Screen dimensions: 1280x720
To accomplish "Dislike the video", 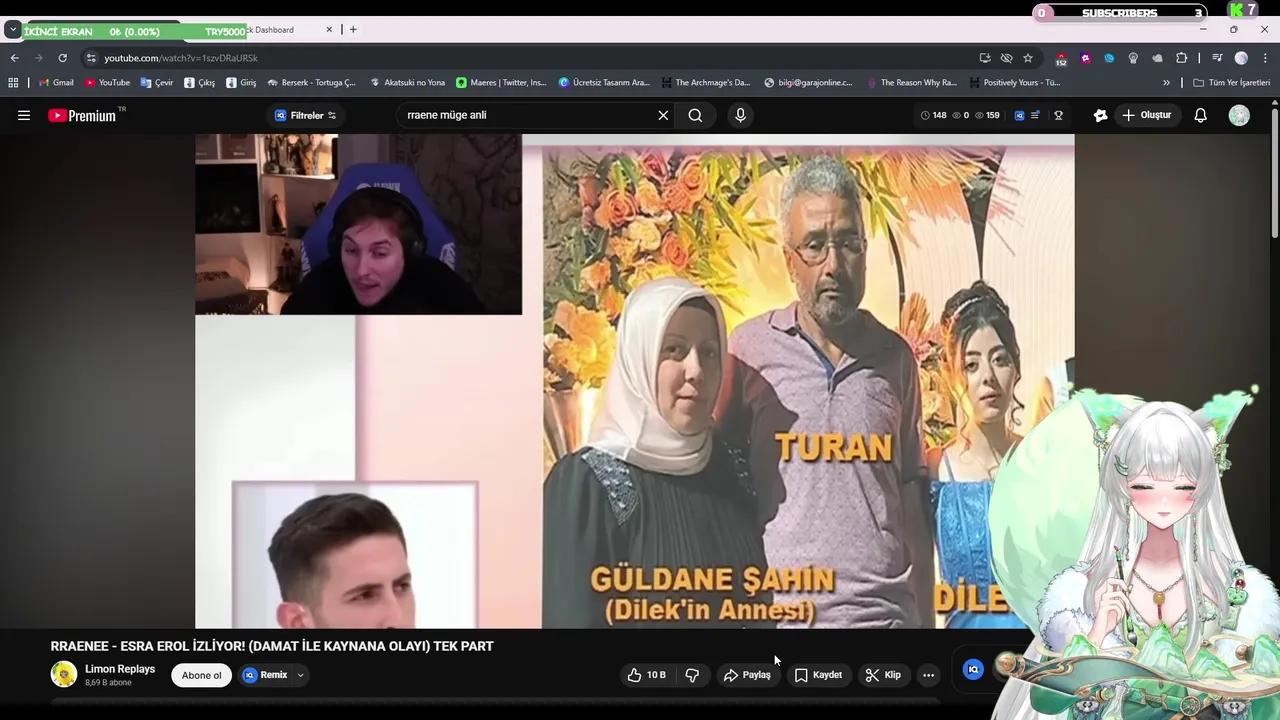I will coord(692,675).
